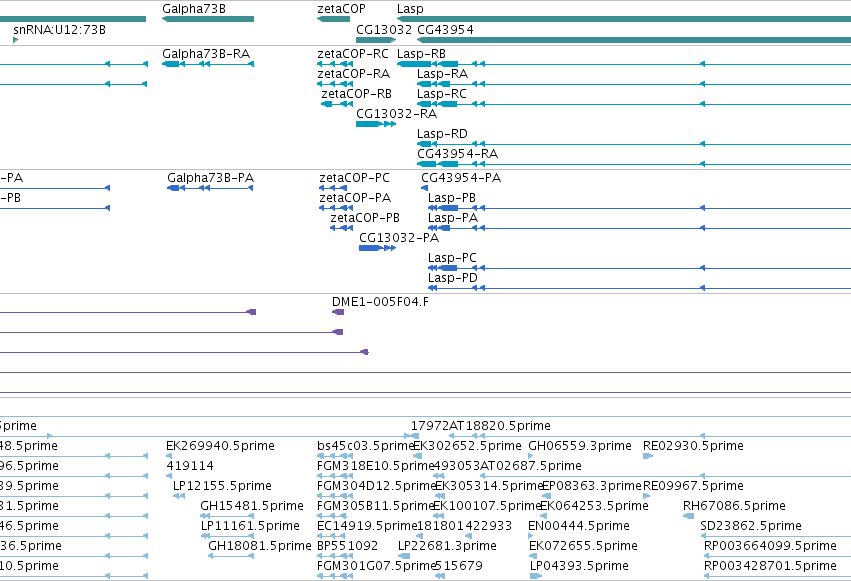Click the zetaCOP gene bar

333,19
